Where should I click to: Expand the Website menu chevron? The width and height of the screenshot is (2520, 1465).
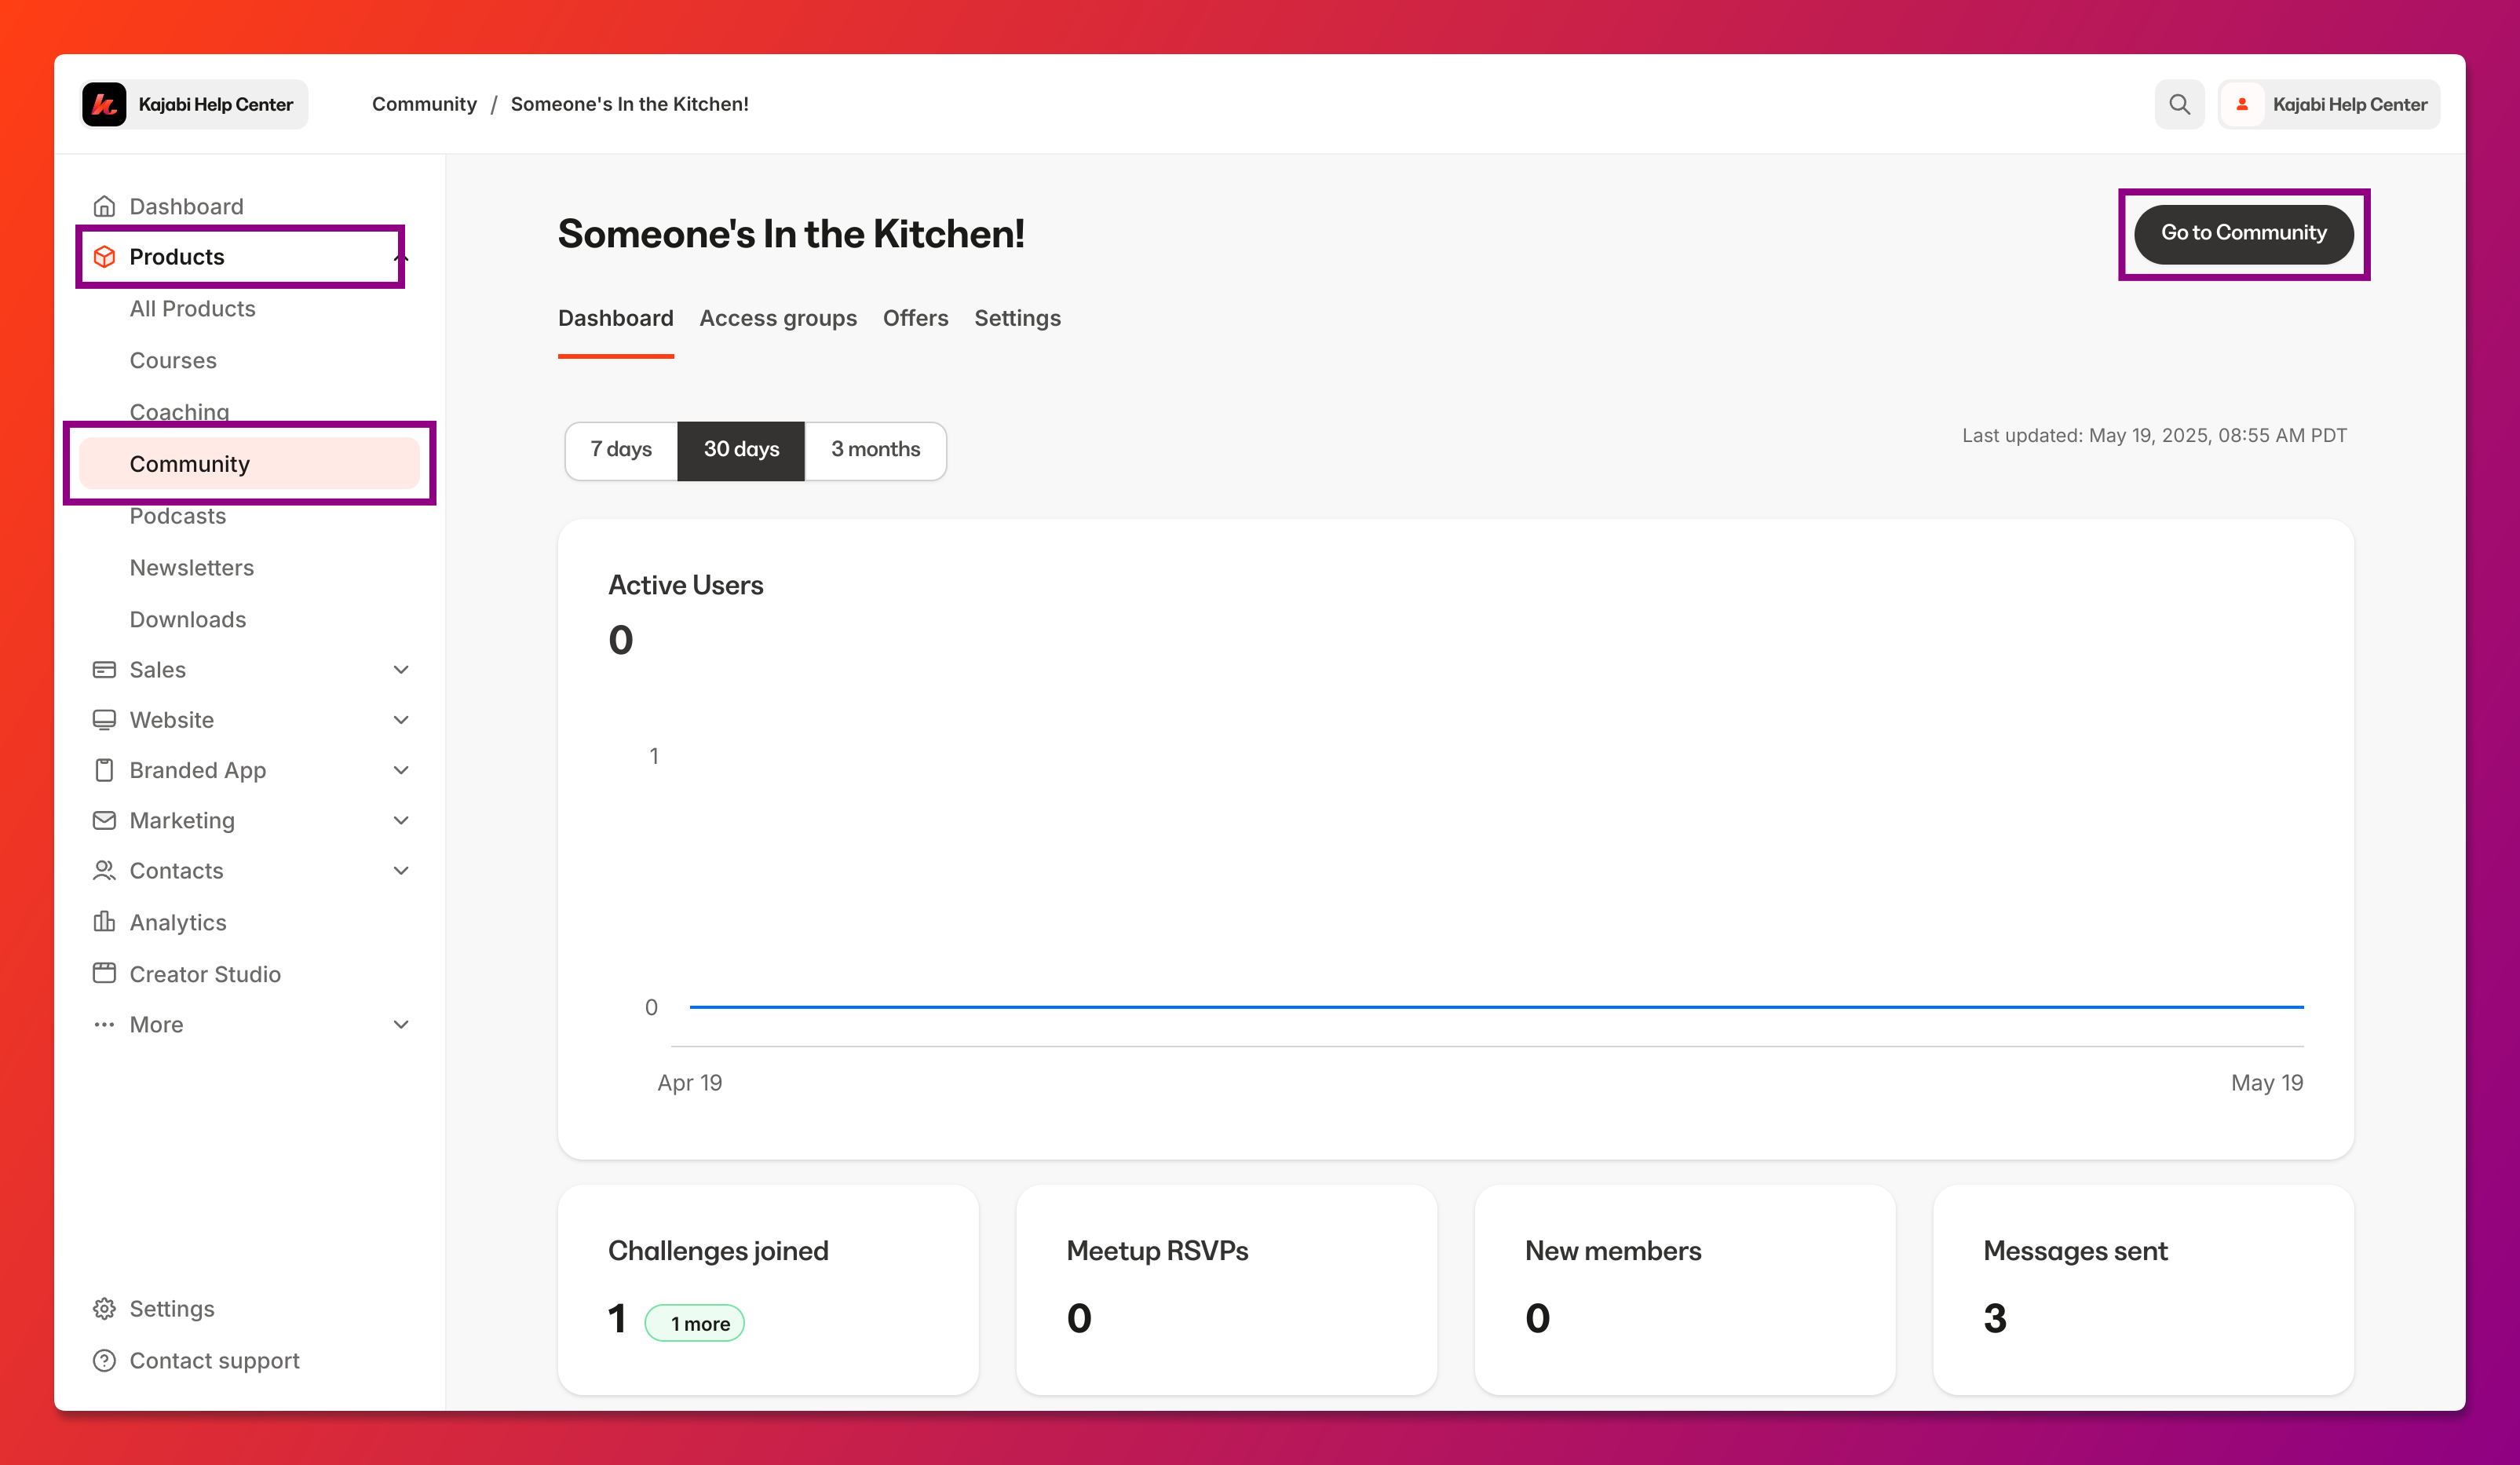coord(401,720)
